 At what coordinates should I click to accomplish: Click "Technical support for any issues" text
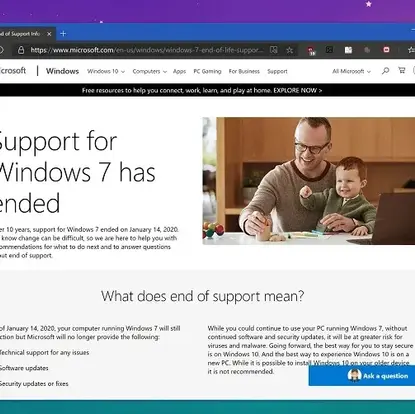44,352
